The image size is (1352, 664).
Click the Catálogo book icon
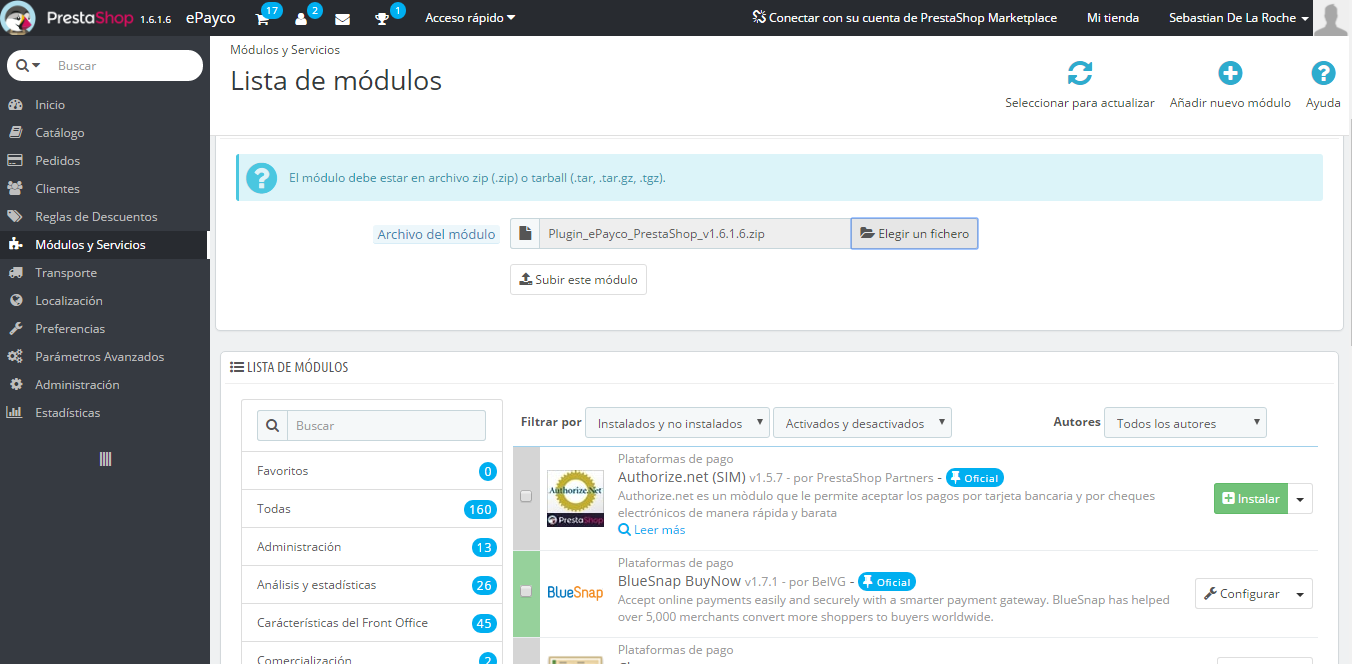[x=15, y=133]
